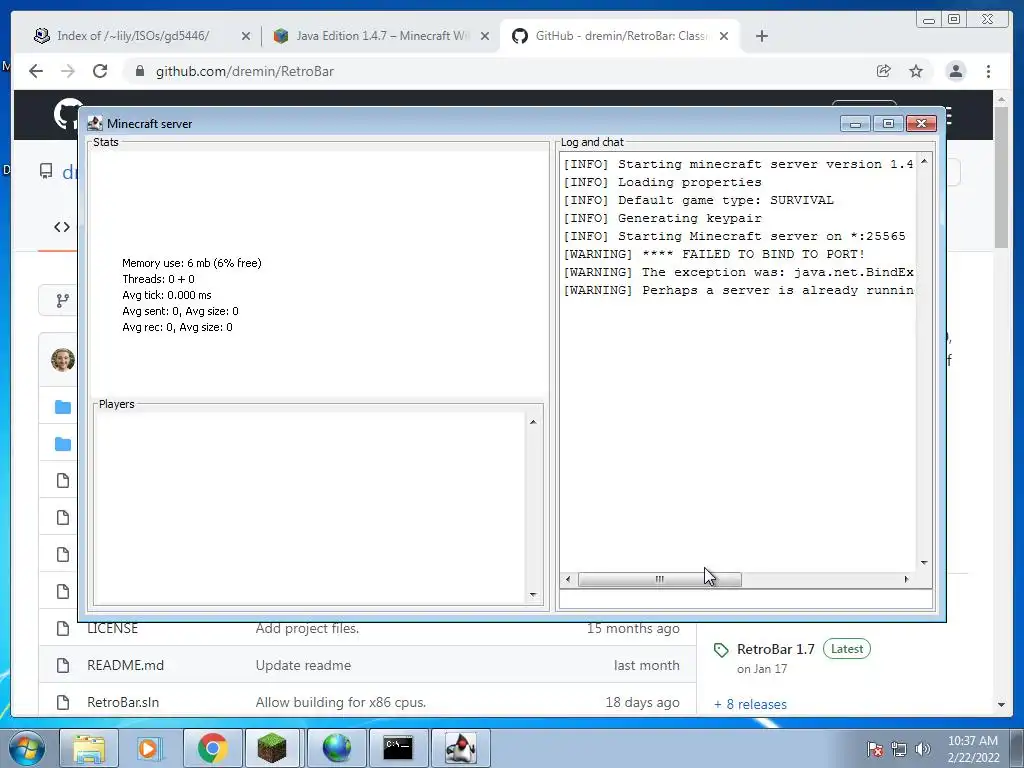Open the RetroBar 1.7 release link
Viewport: 1024px width, 768px height.
pyautogui.click(x=775, y=649)
